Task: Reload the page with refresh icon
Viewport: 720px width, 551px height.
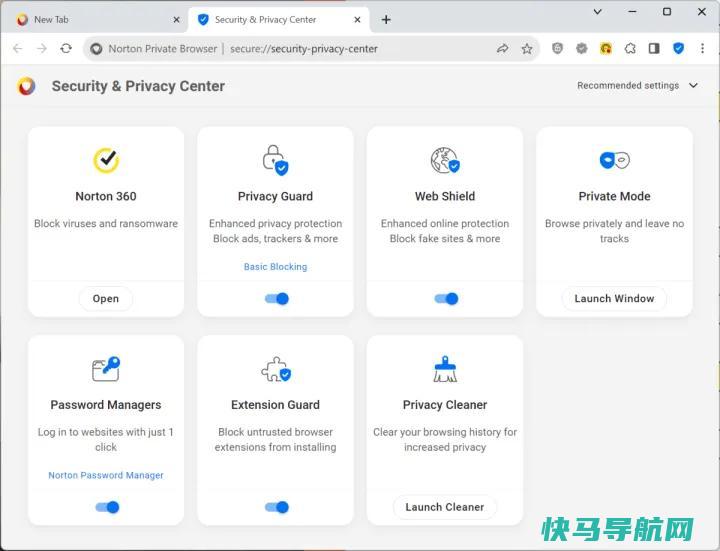Action: 66,48
